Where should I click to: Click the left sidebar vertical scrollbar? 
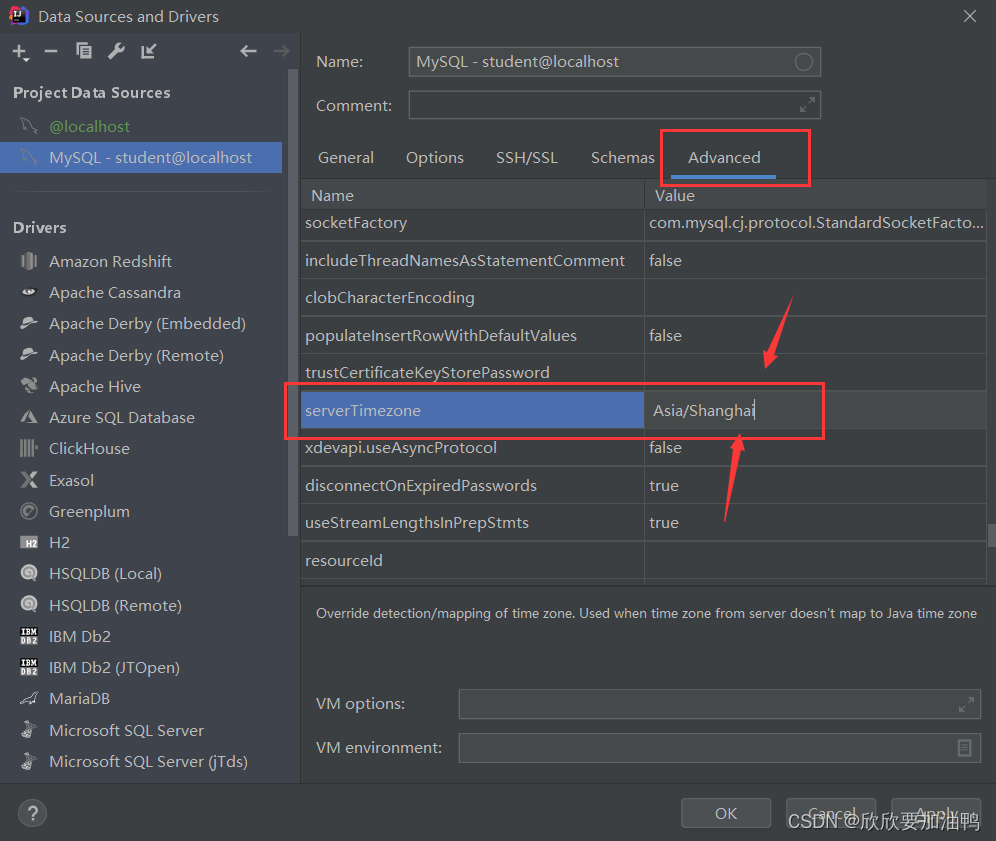[x=293, y=302]
